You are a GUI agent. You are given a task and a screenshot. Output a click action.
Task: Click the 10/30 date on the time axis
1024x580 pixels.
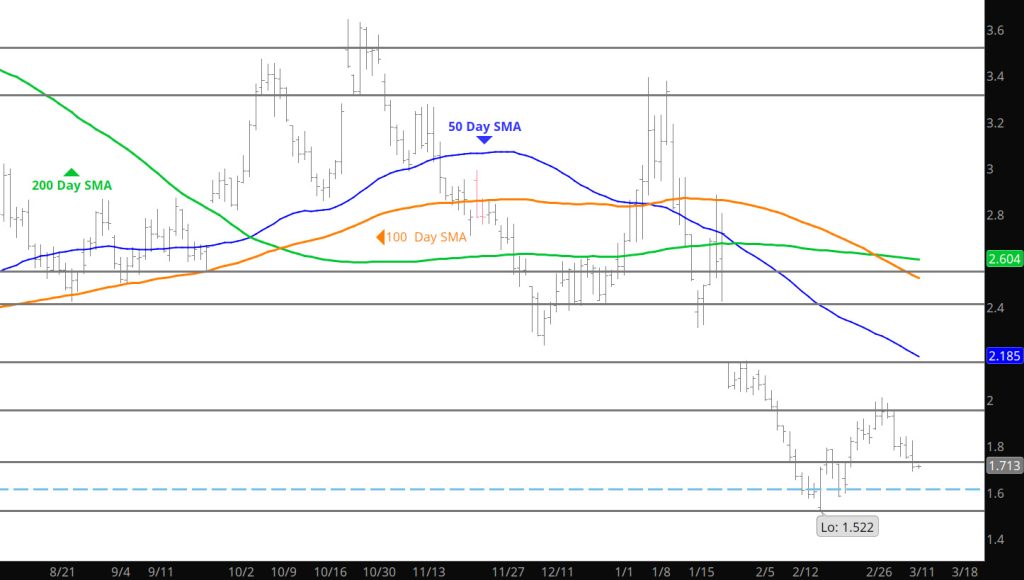coord(379,572)
